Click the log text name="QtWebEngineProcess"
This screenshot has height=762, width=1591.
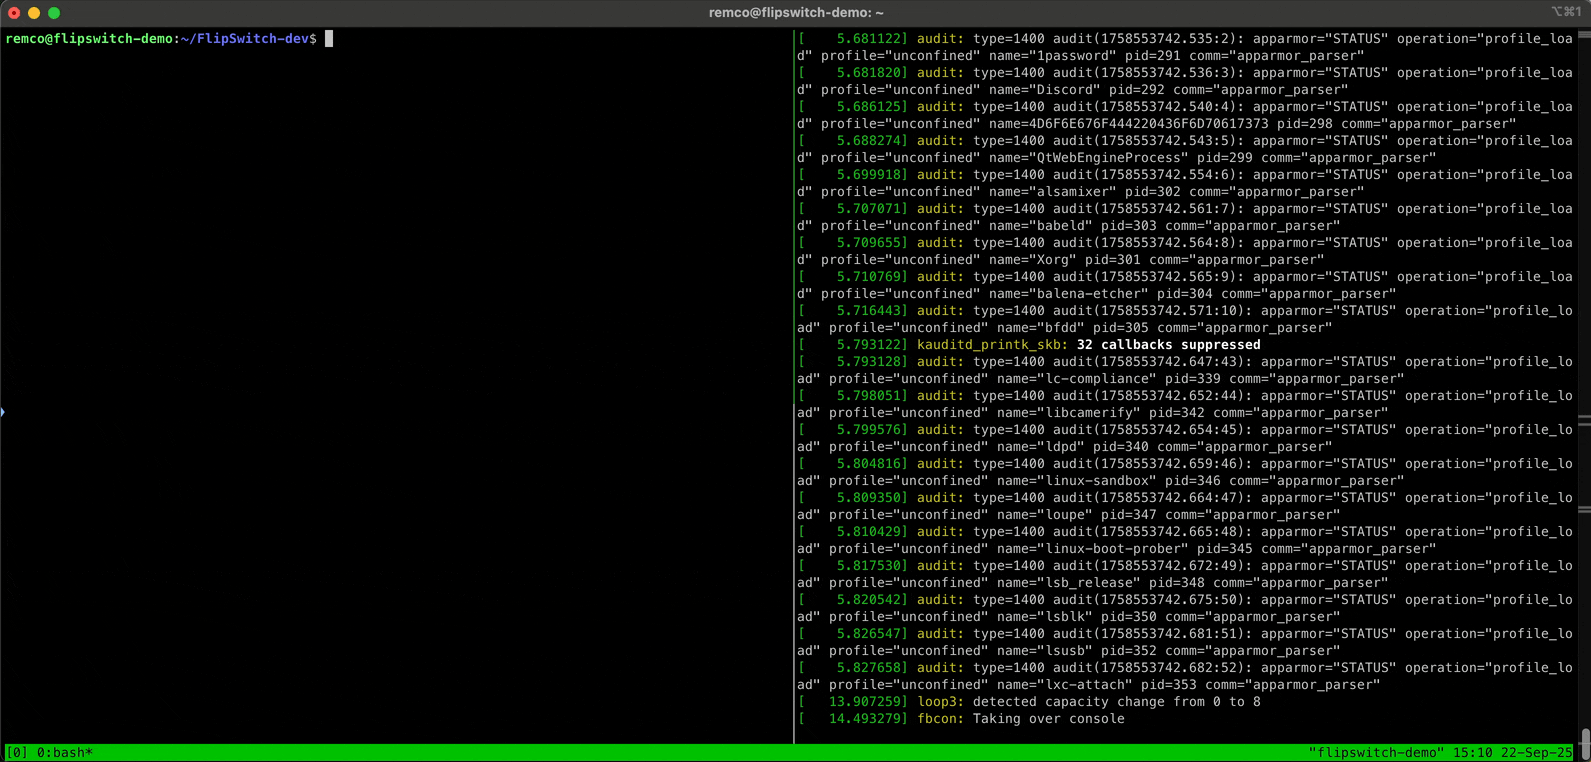click(1089, 158)
